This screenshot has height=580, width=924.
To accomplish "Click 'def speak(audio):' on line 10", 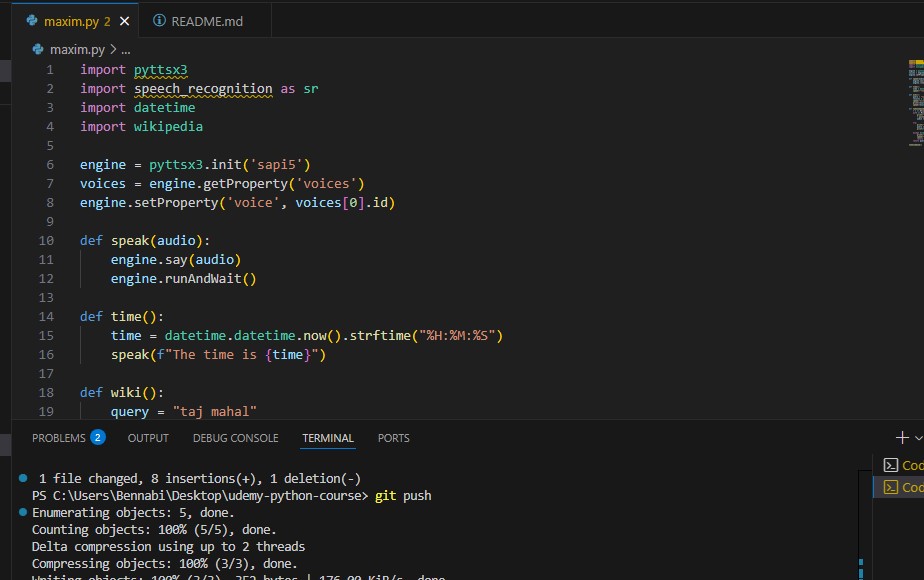I will point(145,240).
